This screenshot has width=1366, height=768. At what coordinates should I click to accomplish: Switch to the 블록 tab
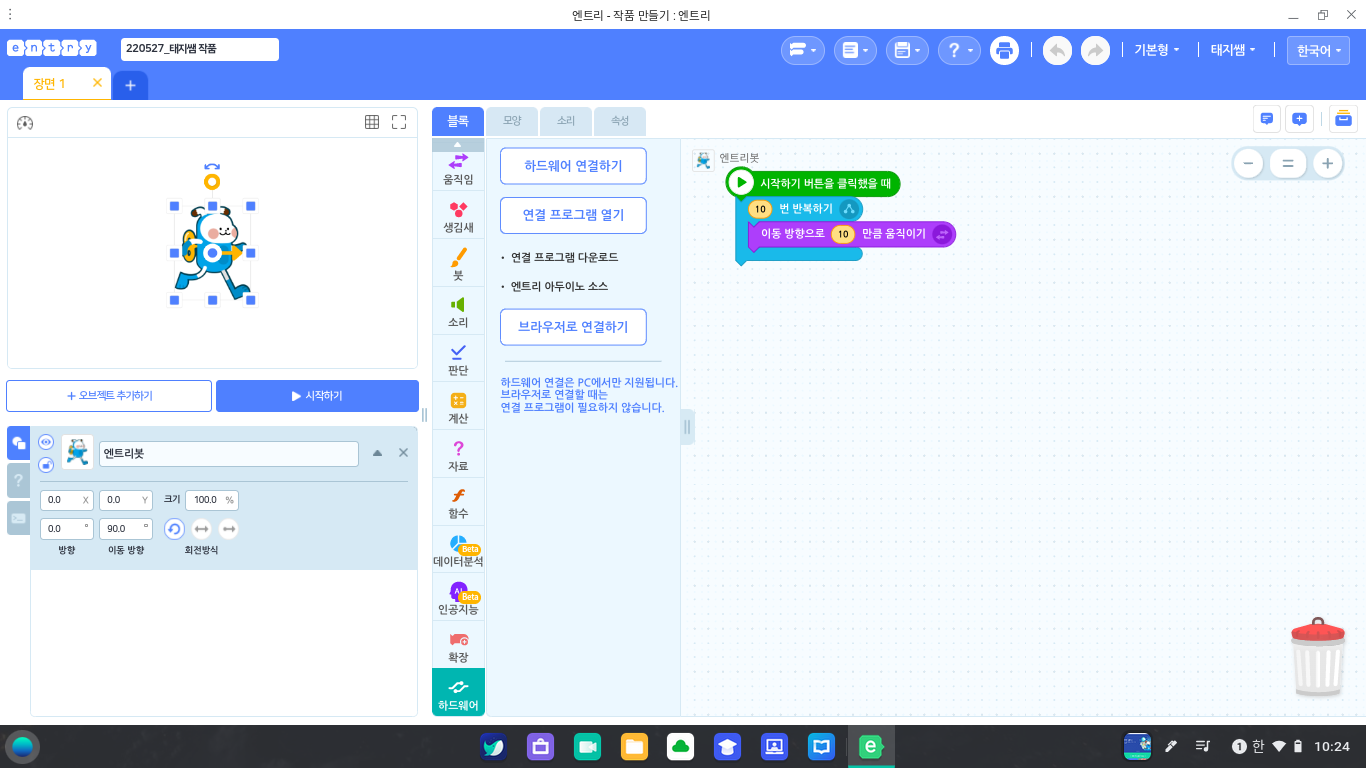[458, 121]
